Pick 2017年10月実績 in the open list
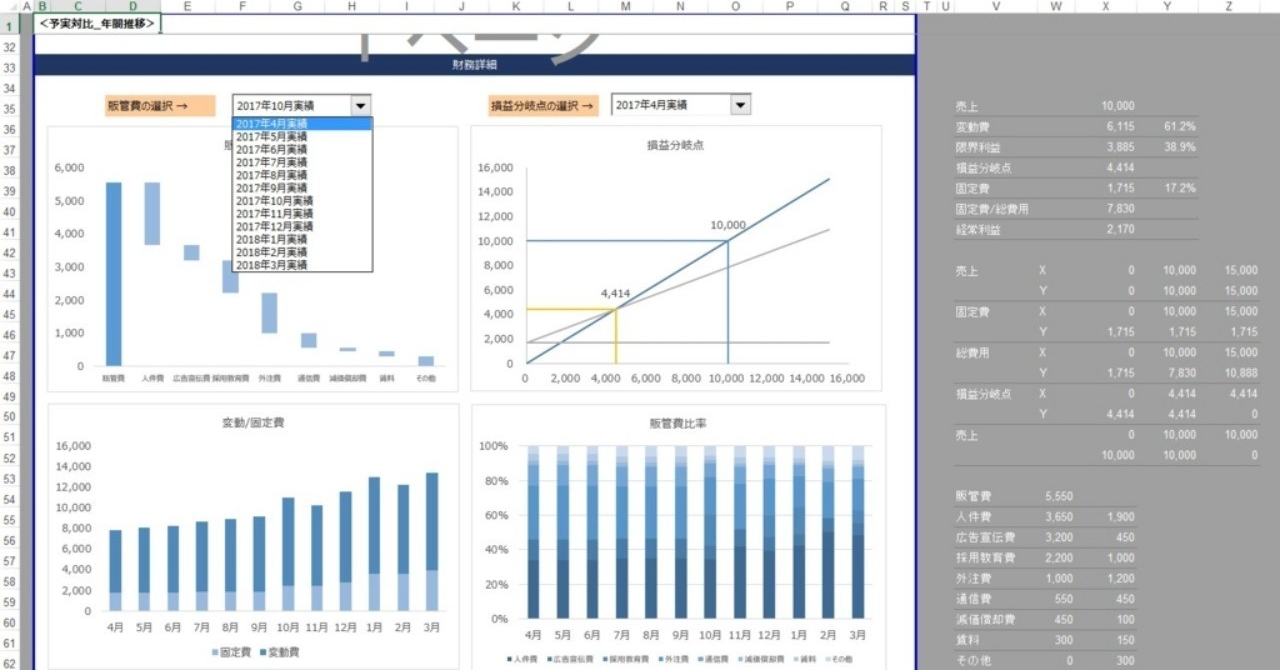This screenshot has height=670, width=1280. tap(302, 201)
